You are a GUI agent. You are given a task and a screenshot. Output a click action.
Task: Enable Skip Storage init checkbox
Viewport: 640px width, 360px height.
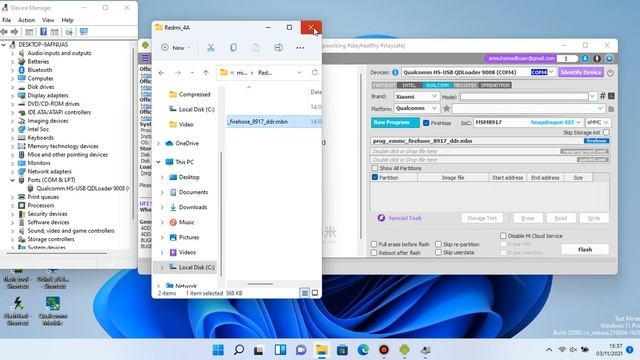[607, 133]
